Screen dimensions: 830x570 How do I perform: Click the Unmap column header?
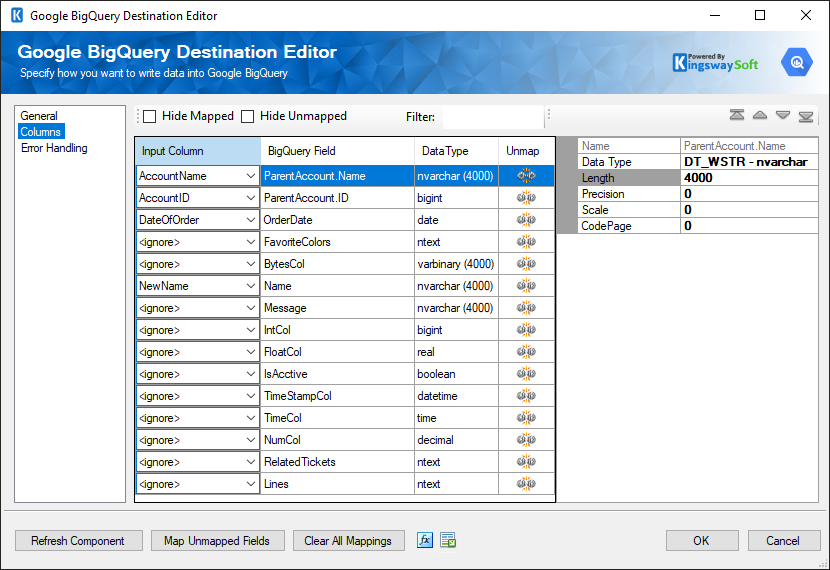526,151
